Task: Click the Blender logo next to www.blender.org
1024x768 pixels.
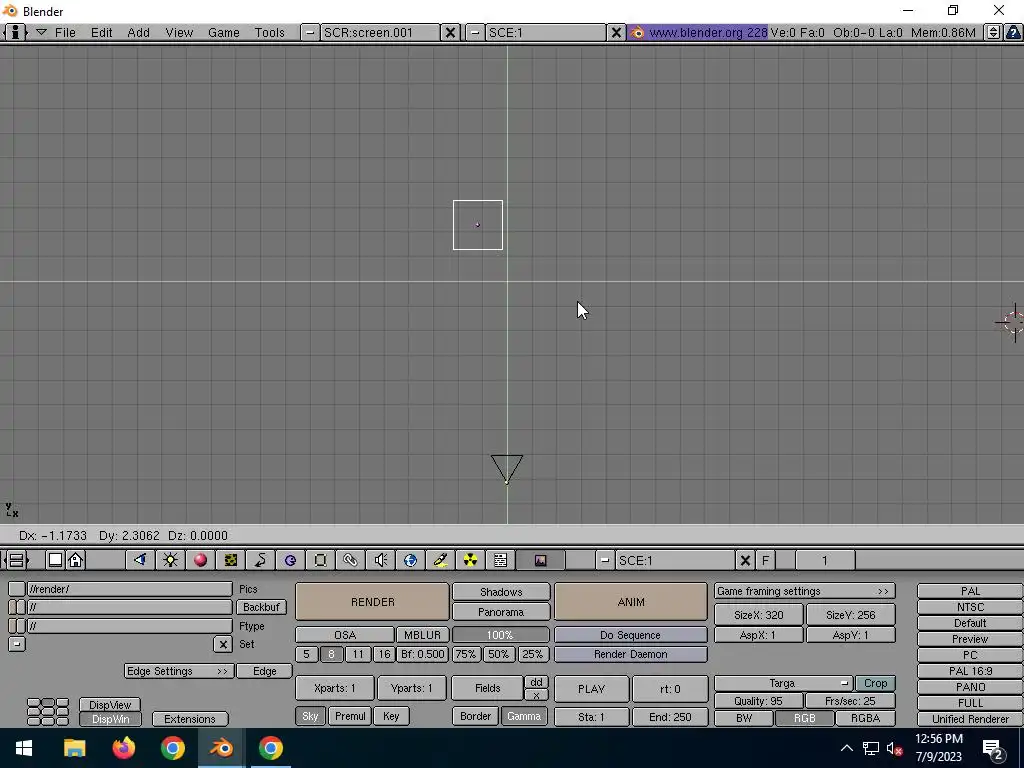Action: coord(637,32)
